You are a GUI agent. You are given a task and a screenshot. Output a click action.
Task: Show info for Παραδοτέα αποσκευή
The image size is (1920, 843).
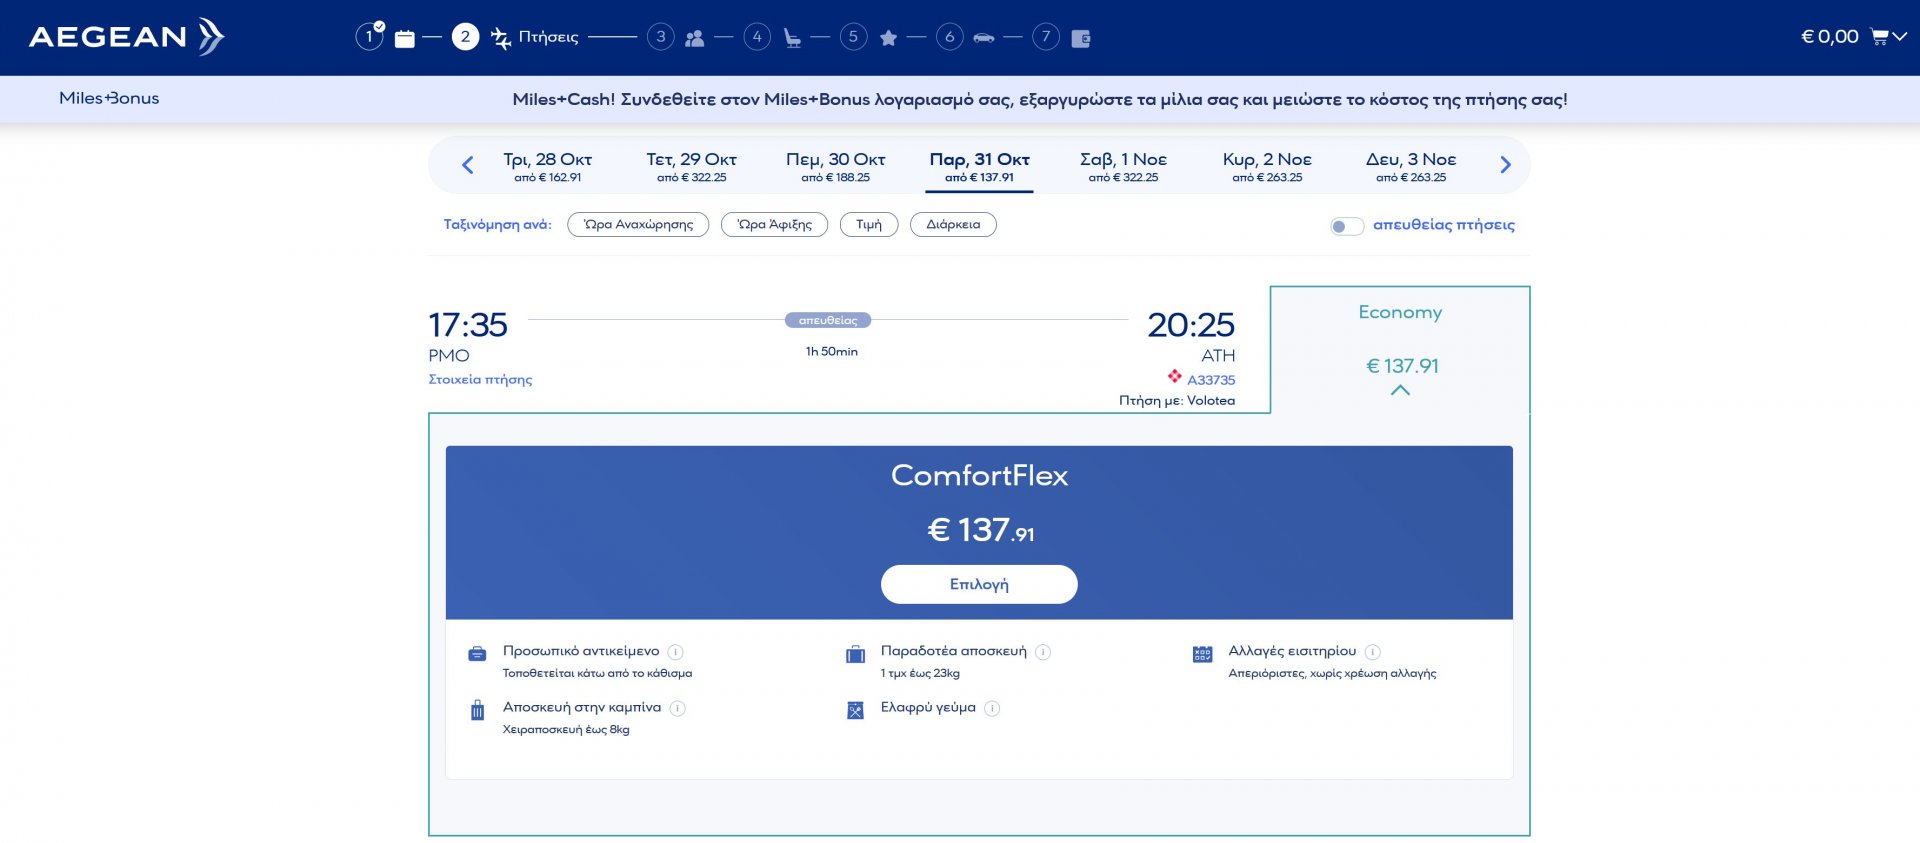(x=1043, y=652)
